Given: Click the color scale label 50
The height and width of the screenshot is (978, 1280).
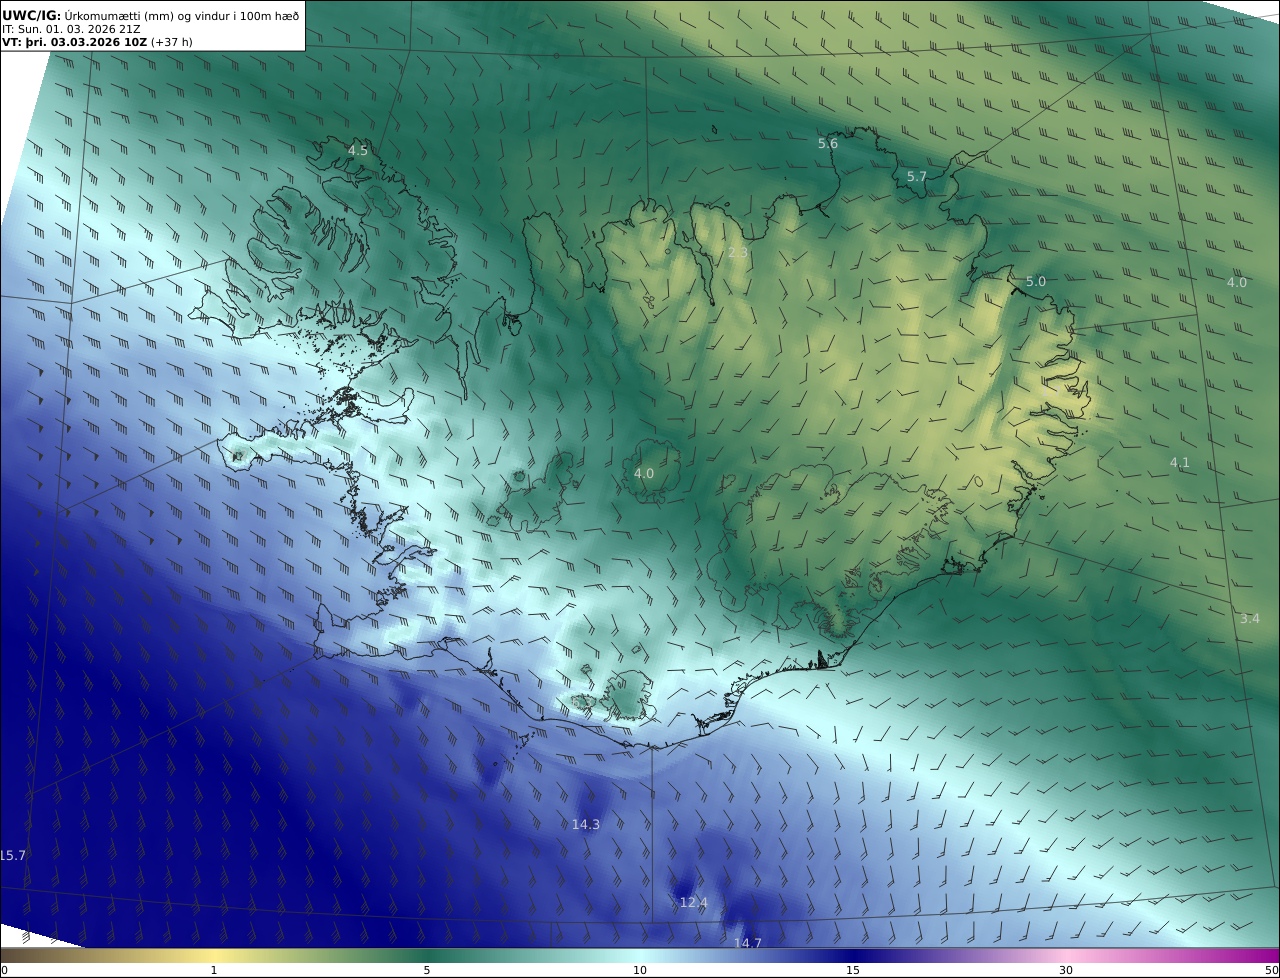Looking at the screenshot, I should click(x=1271, y=970).
